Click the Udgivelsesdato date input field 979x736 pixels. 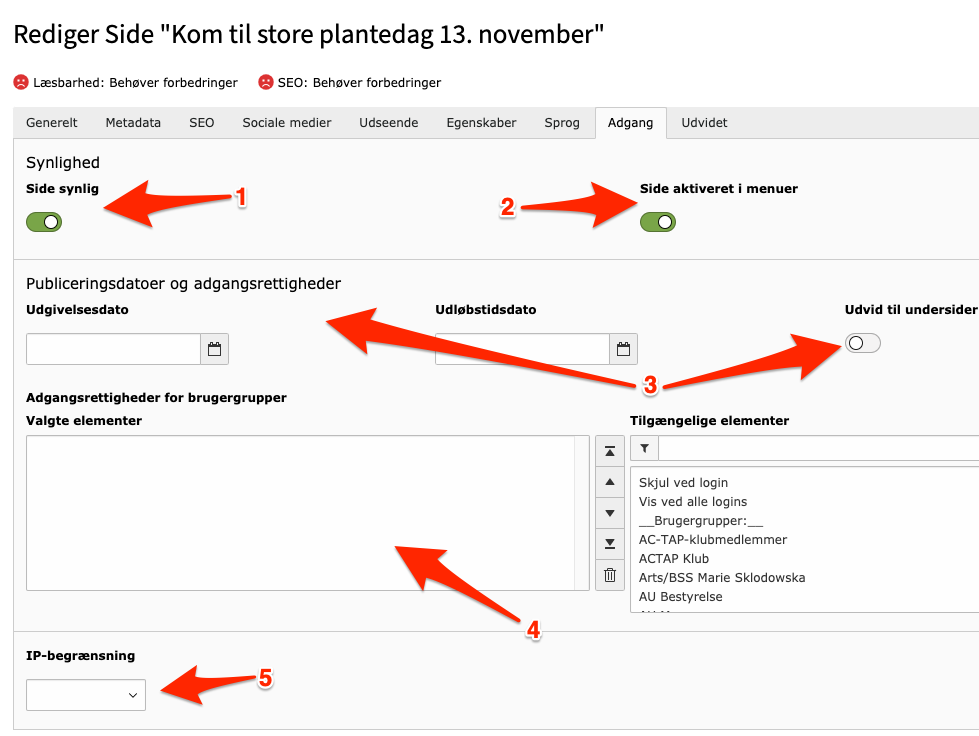point(113,349)
